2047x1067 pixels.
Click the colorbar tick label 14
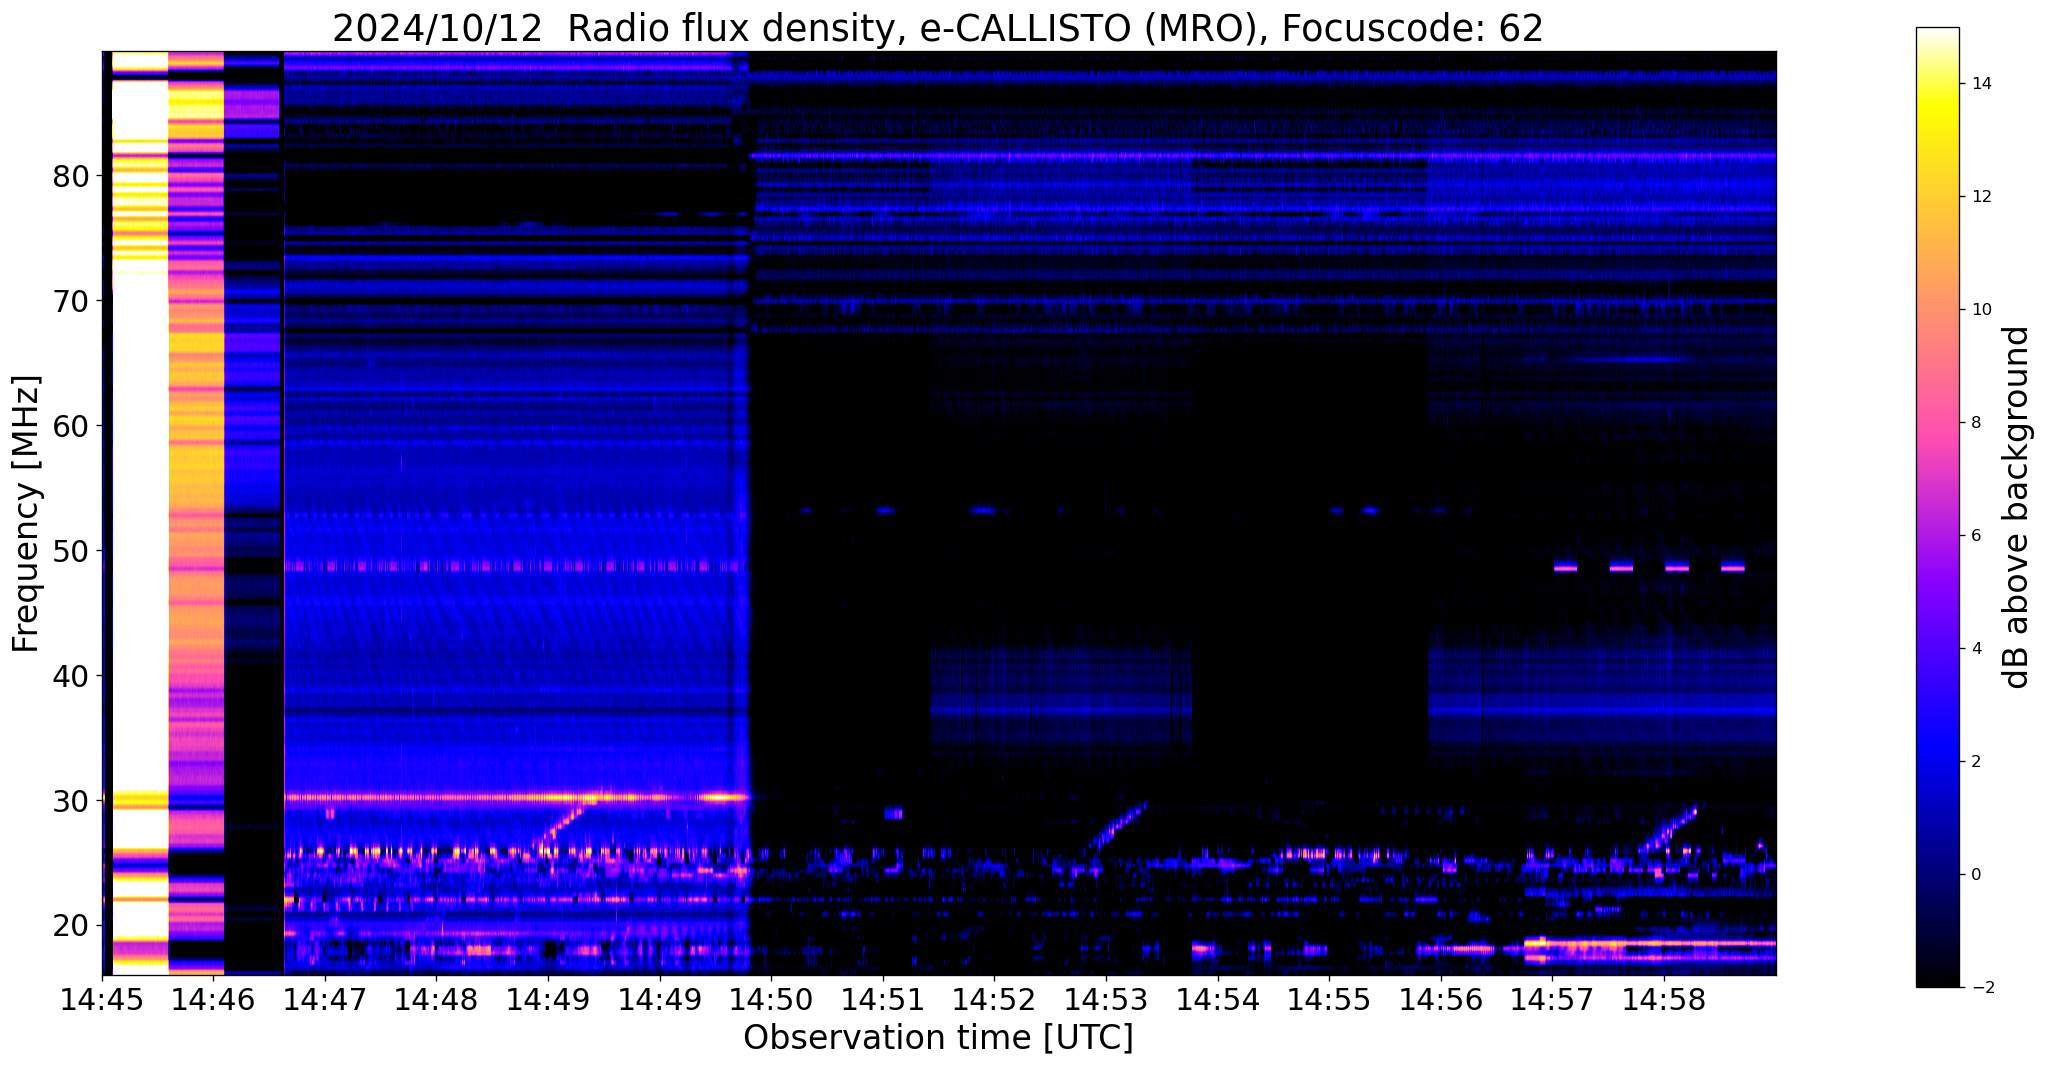(x=1980, y=84)
